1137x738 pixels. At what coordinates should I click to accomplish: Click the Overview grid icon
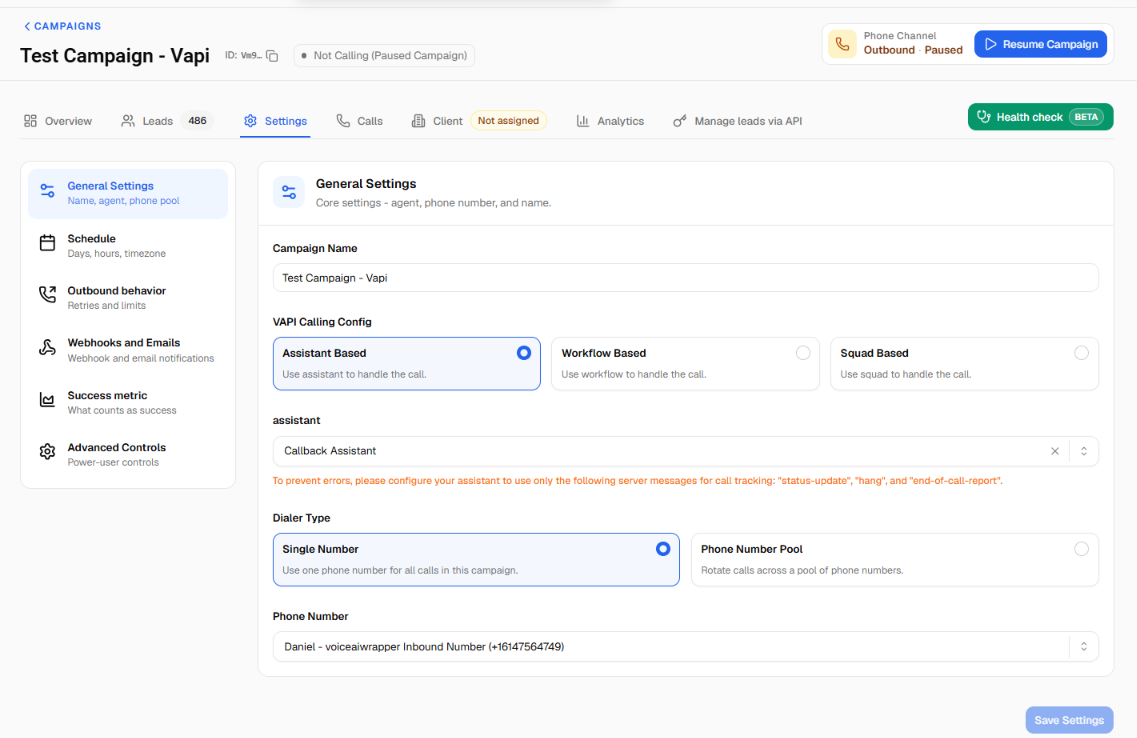pyautogui.click(x=30, y=121)
